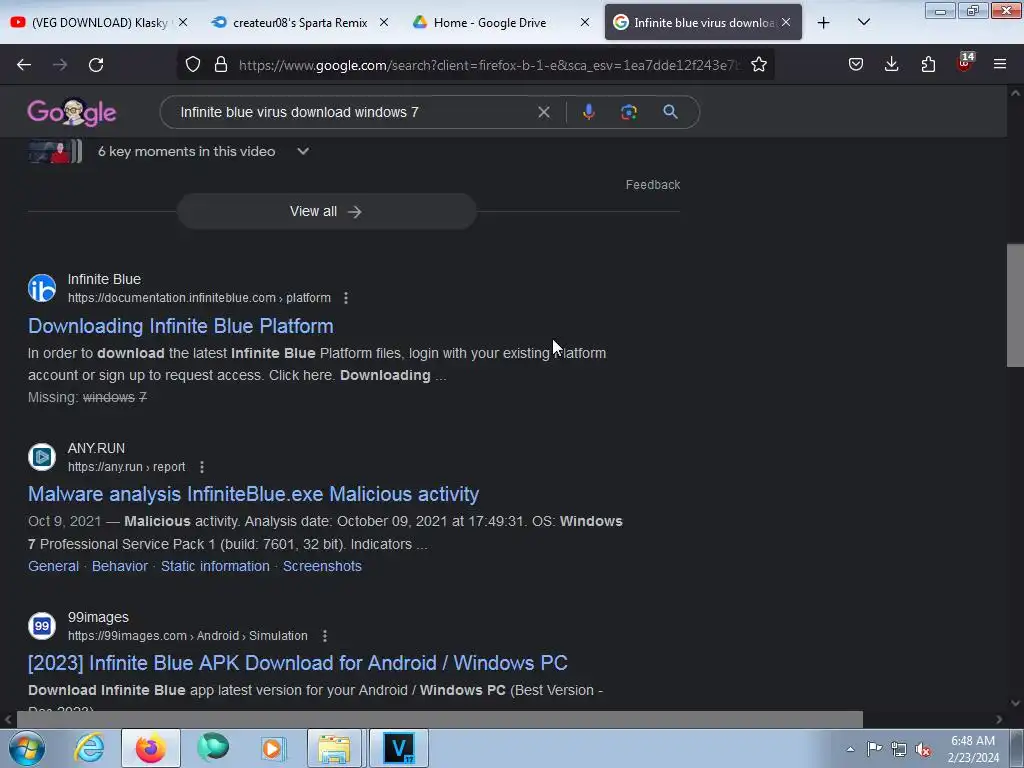
Task: Open the Screenshots sitelink
Action: coord(322,566)
